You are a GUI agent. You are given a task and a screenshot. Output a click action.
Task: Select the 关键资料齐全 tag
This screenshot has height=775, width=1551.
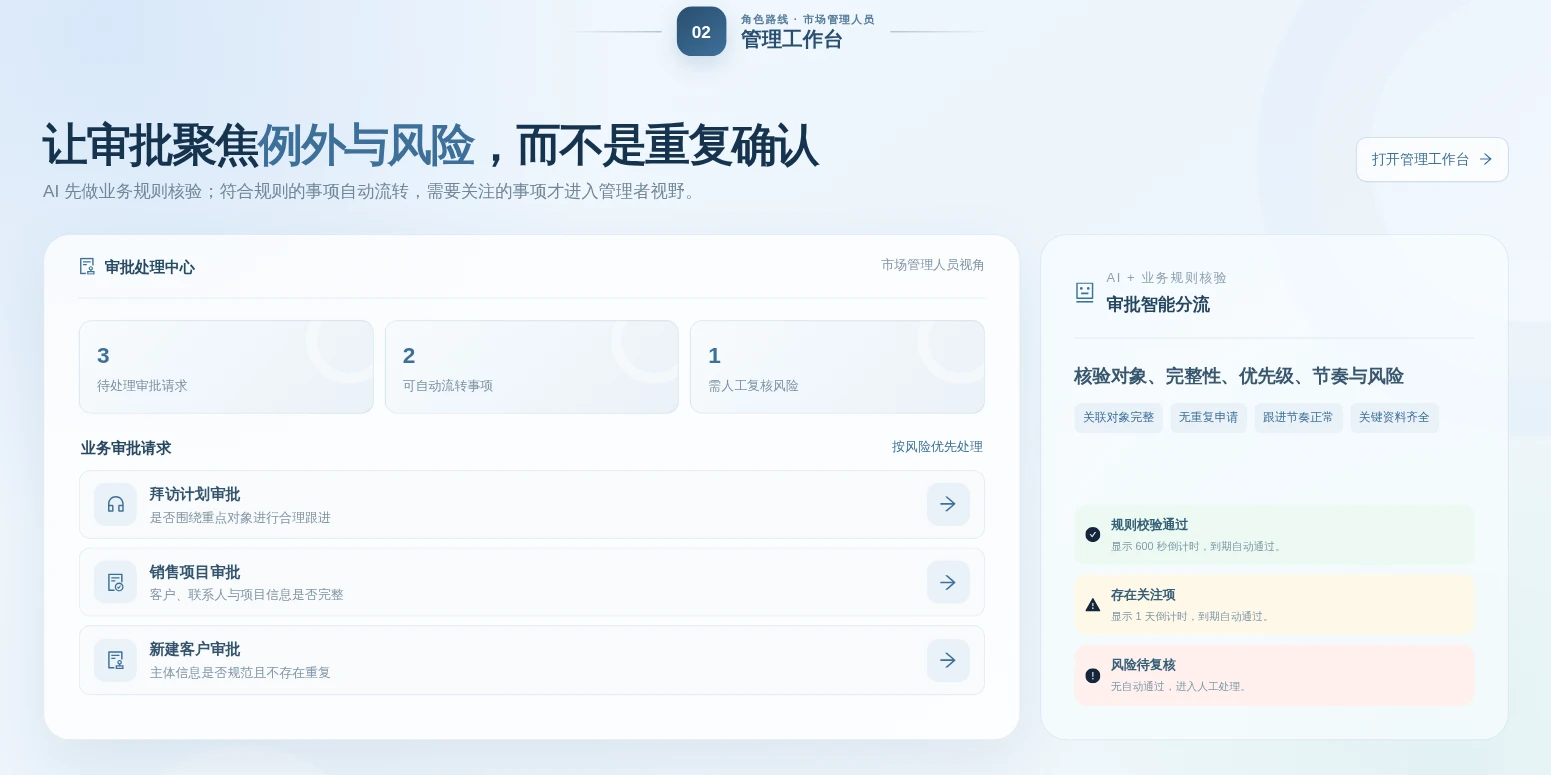coord(1394,418)
